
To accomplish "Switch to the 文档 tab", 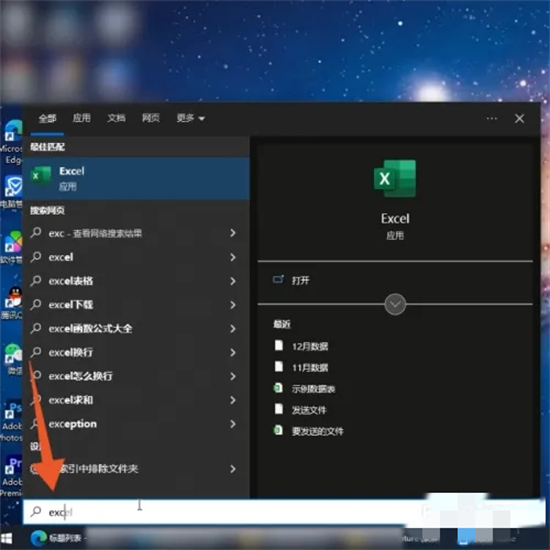I will (116, 118).
